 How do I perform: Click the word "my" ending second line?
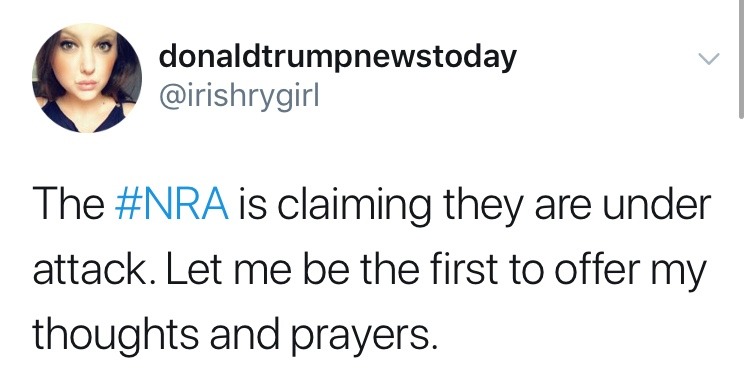coord(688,274)
